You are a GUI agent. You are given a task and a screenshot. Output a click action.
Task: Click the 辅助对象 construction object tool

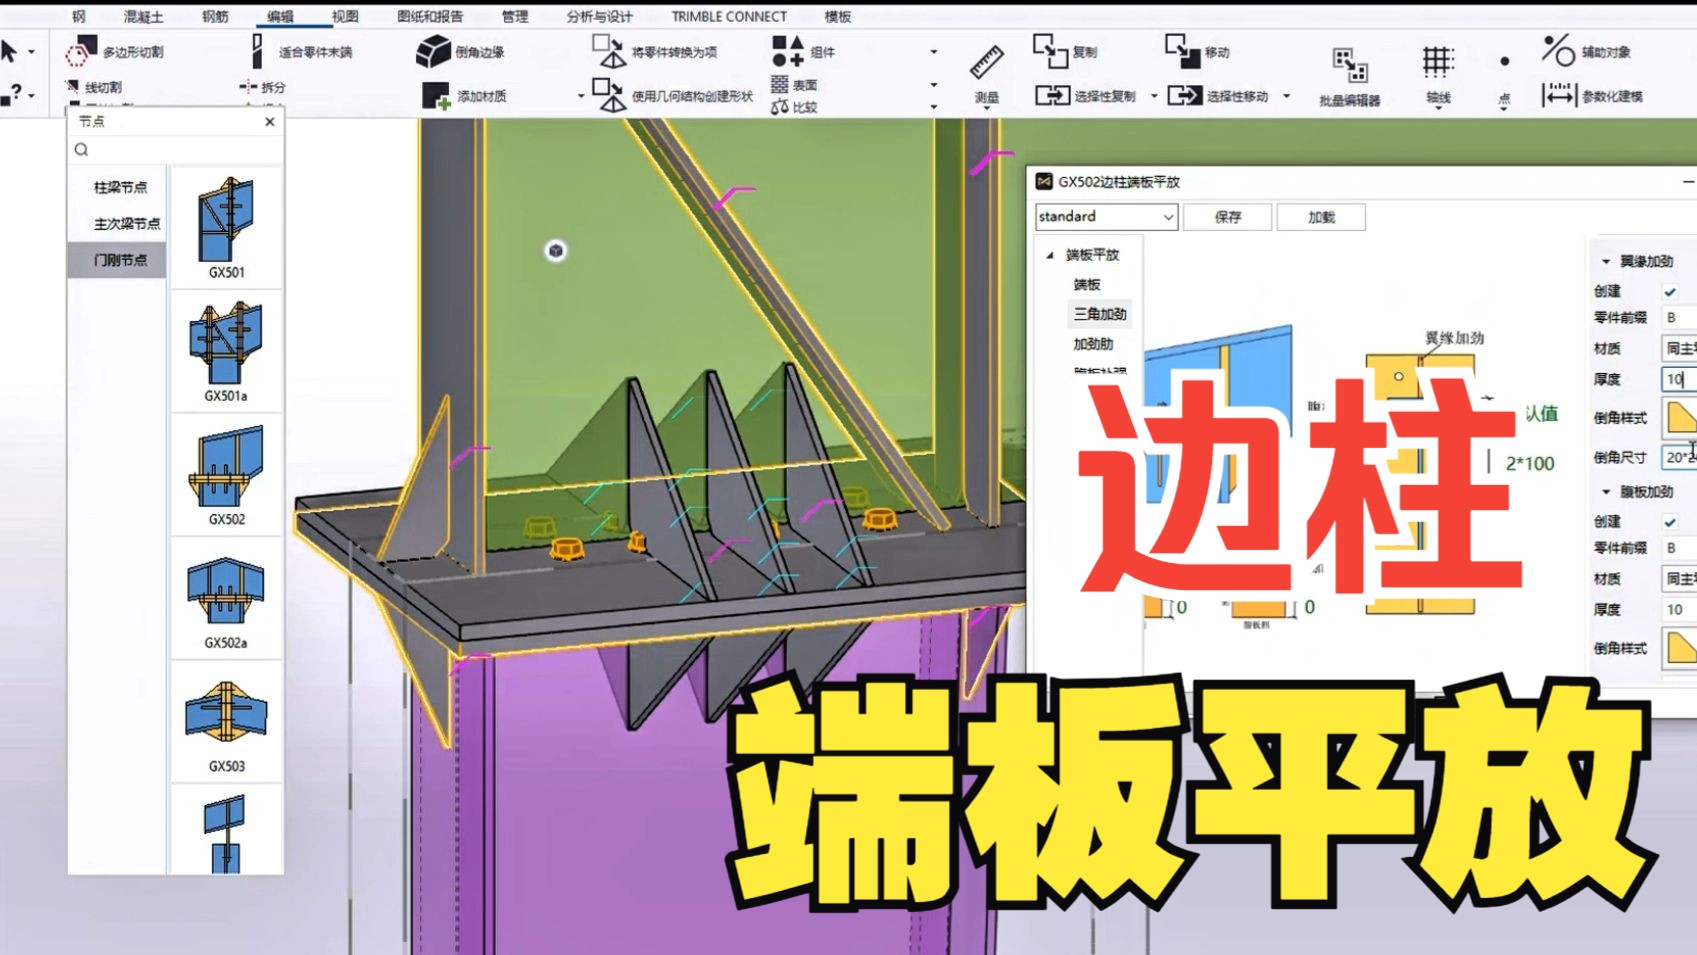pos(1586,51)
